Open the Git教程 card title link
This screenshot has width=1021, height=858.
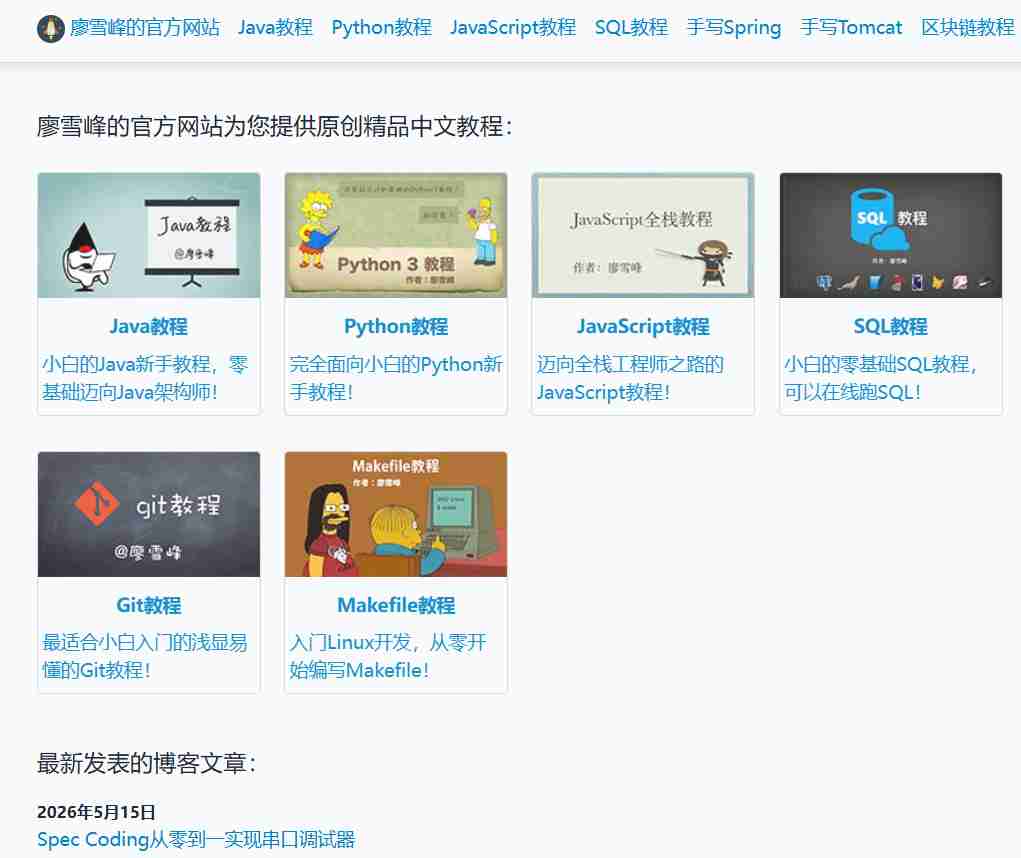pos(149,605)
